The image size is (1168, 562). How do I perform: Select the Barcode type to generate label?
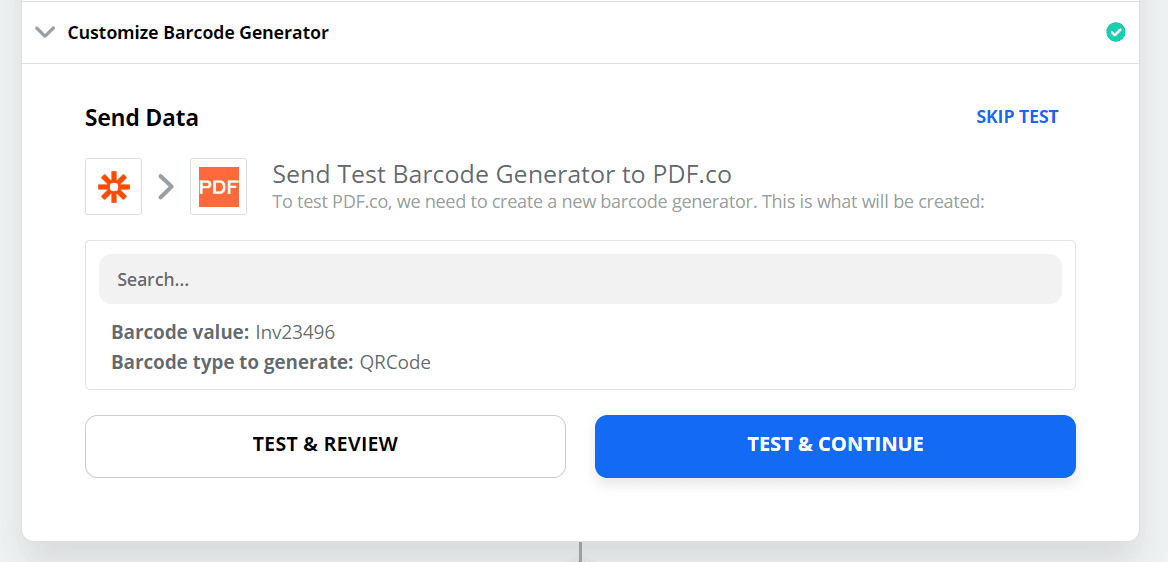(x=232, y=362)
